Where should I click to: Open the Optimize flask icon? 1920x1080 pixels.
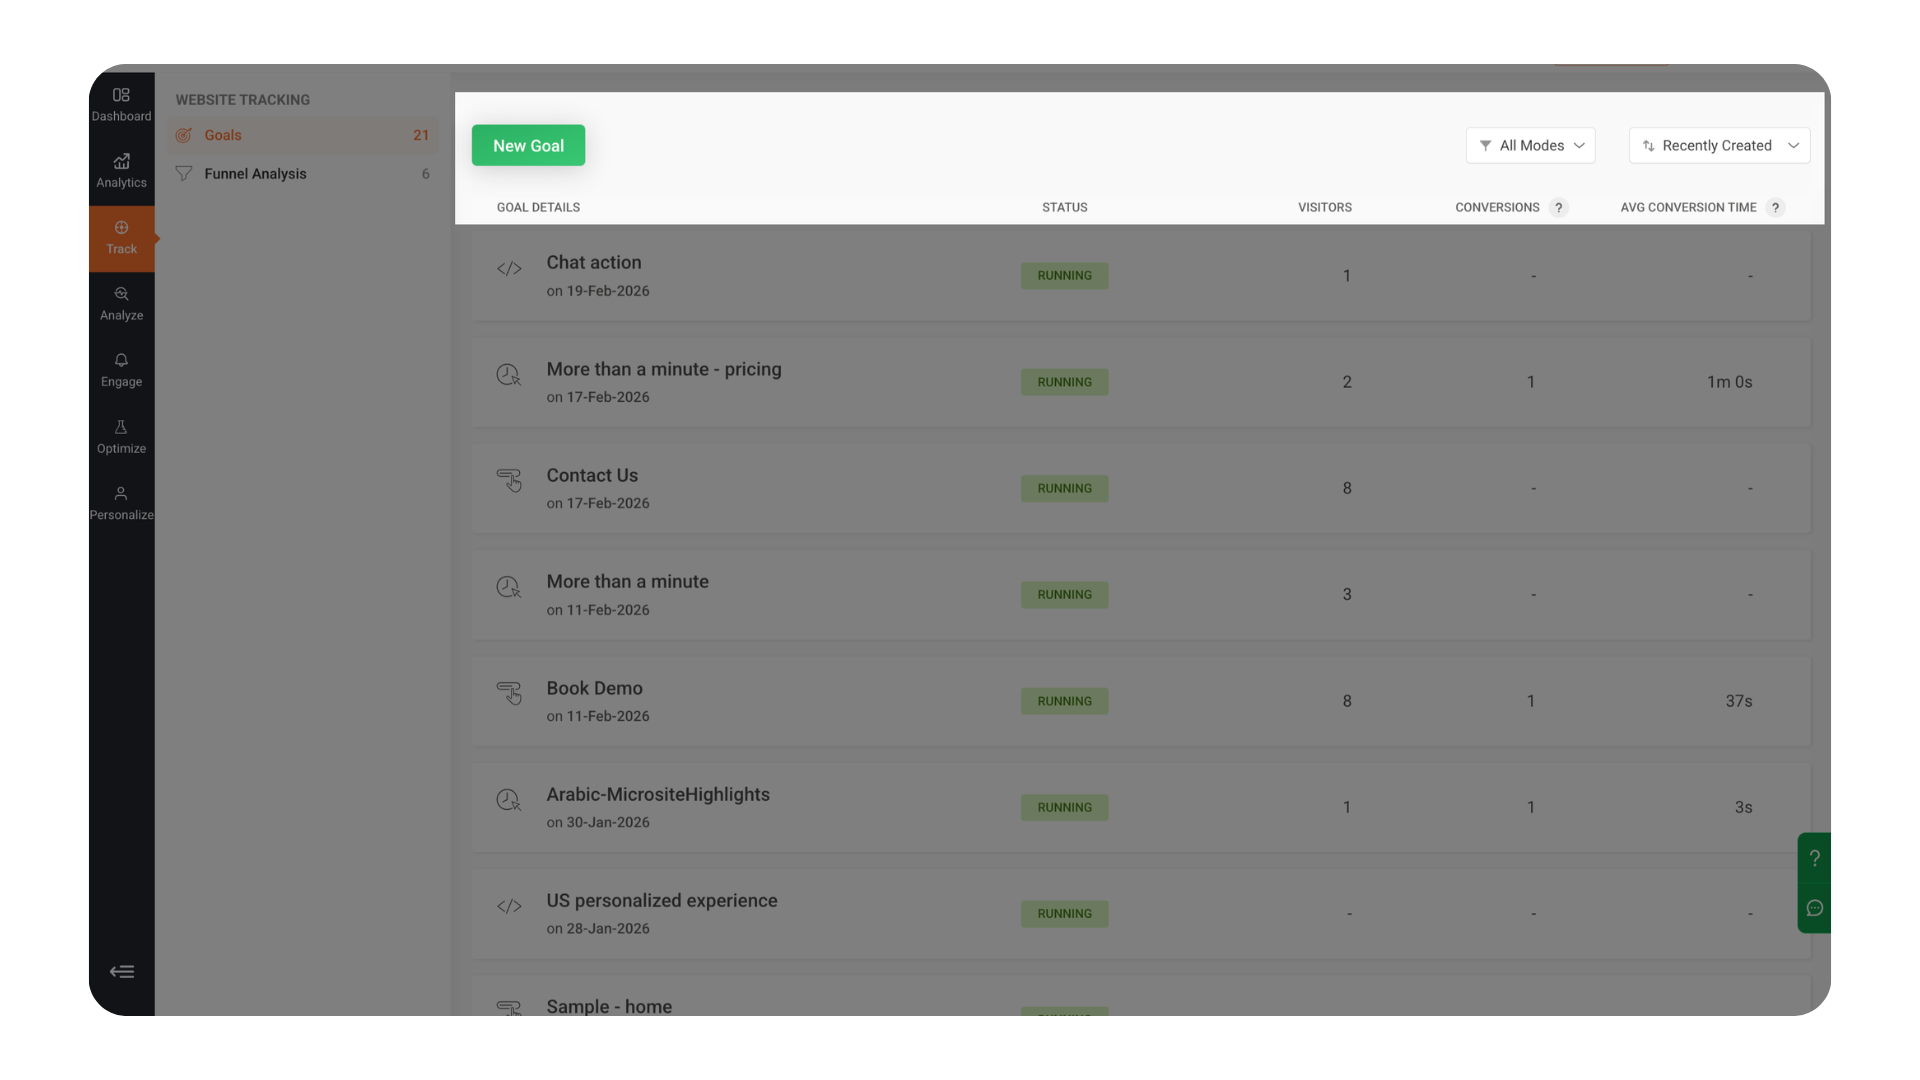click(x=121, y=436)
